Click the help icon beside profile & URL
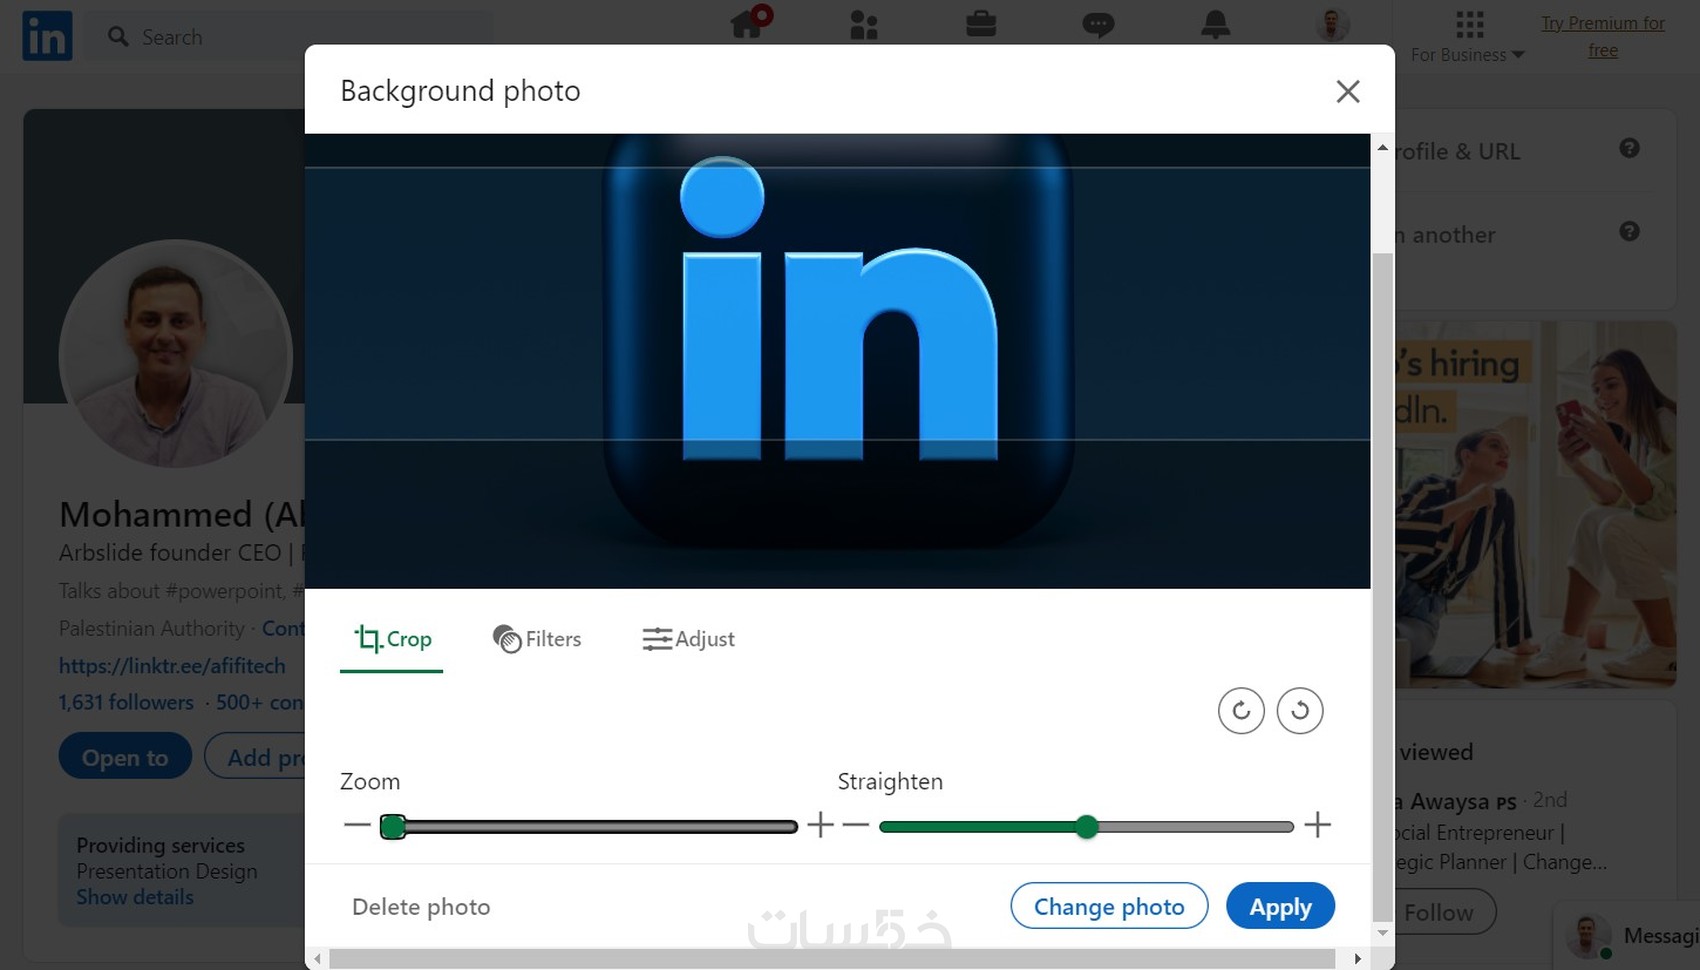1700x970 pixels. click(x=1629, y=148)
